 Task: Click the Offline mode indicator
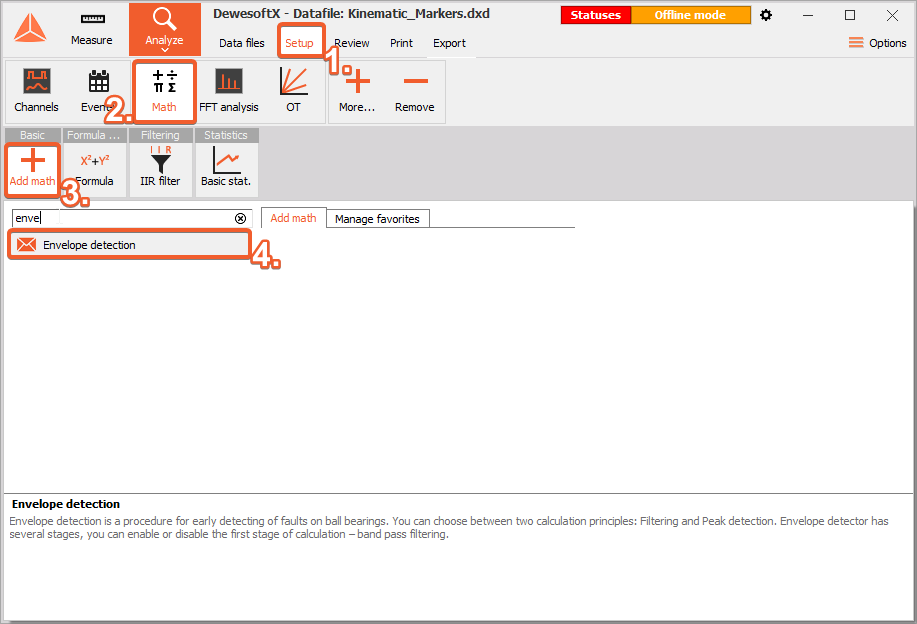pyautogui.click(x=690, y=15)
